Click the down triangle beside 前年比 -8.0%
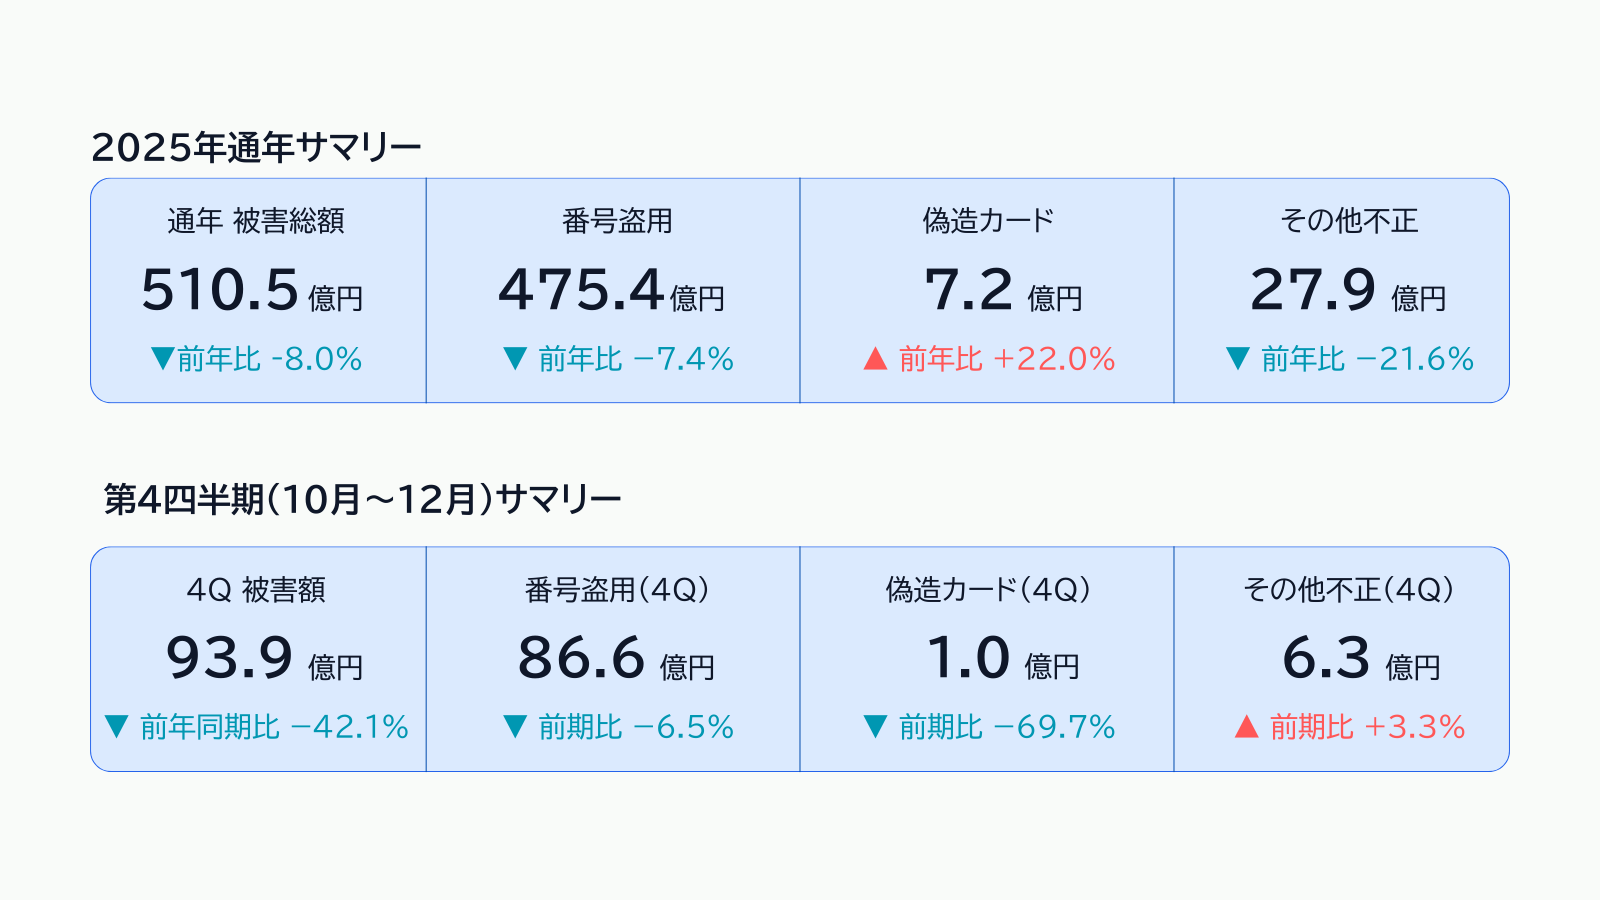This screenshot has width=1600, height=900. click(162, 358)
